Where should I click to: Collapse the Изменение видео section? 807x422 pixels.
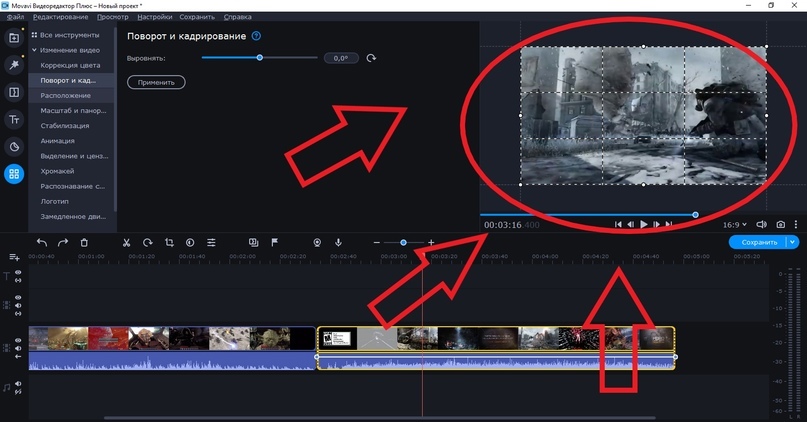click(x=34, y=50)
